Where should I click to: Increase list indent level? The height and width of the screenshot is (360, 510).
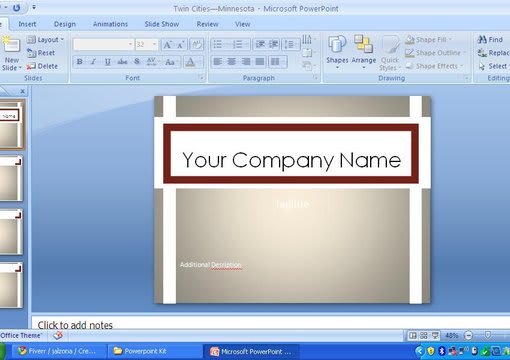[273, 44]
